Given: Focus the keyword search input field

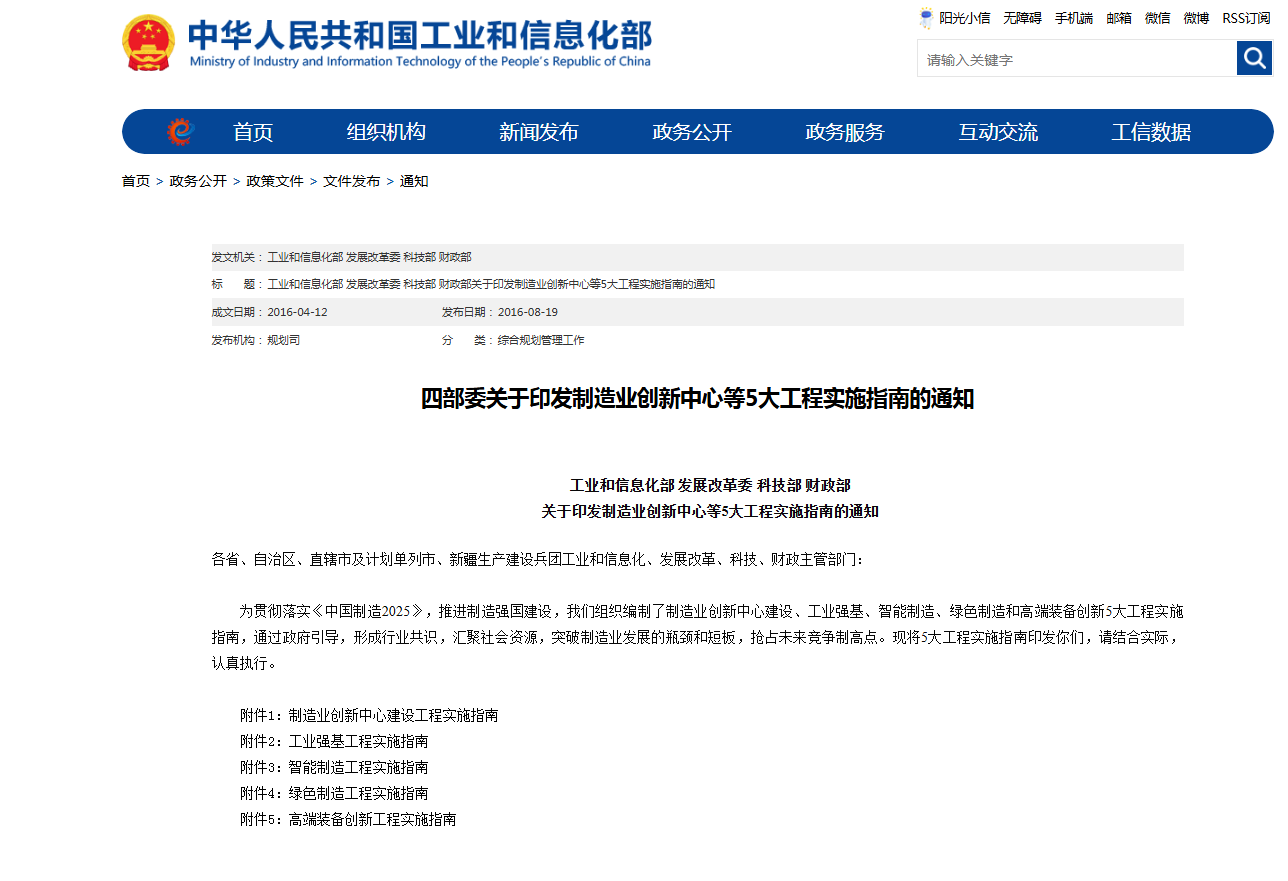Looking at the screenshot, I should click(x=1076, y=59).
